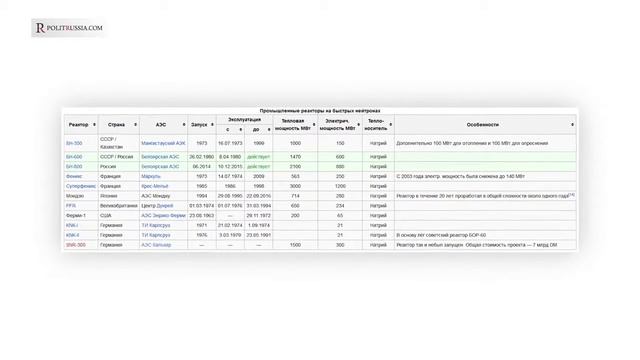Open ТИ Карлсруэ link in KNK-II row
The height and width of the screenshot is (360, 640).
click(x=156, y=235)
